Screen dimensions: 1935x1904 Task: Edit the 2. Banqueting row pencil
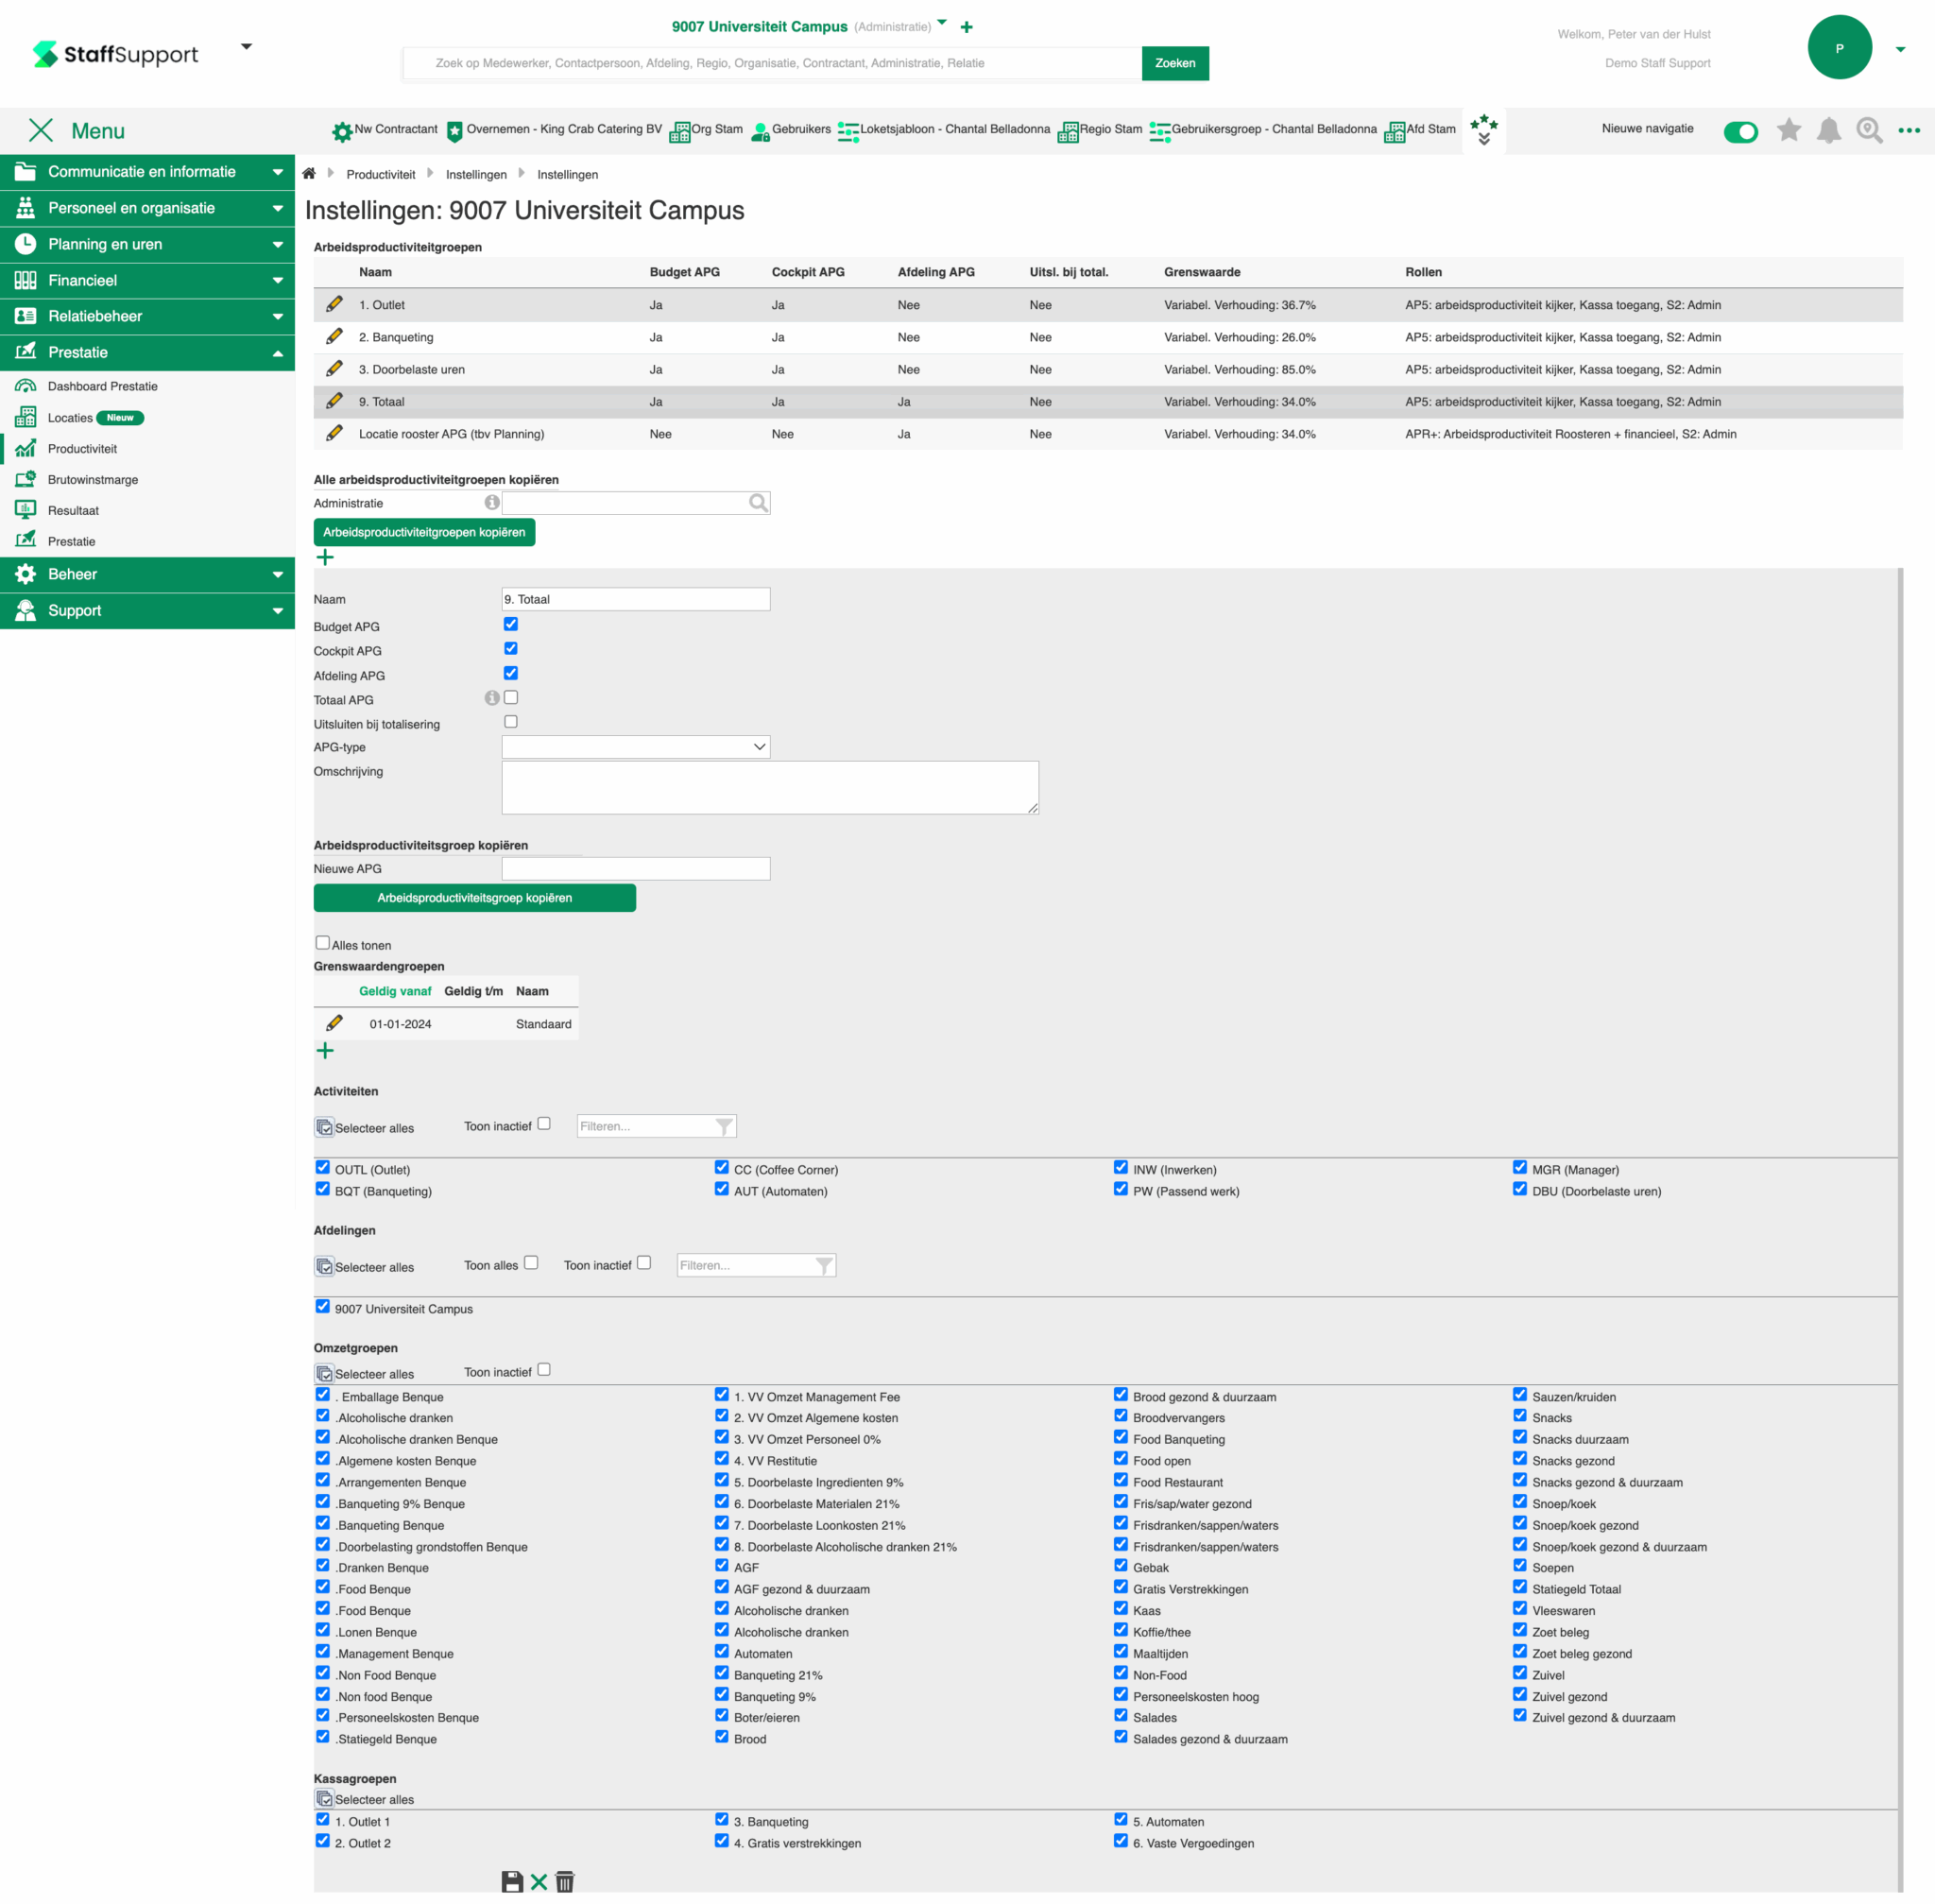334,337
